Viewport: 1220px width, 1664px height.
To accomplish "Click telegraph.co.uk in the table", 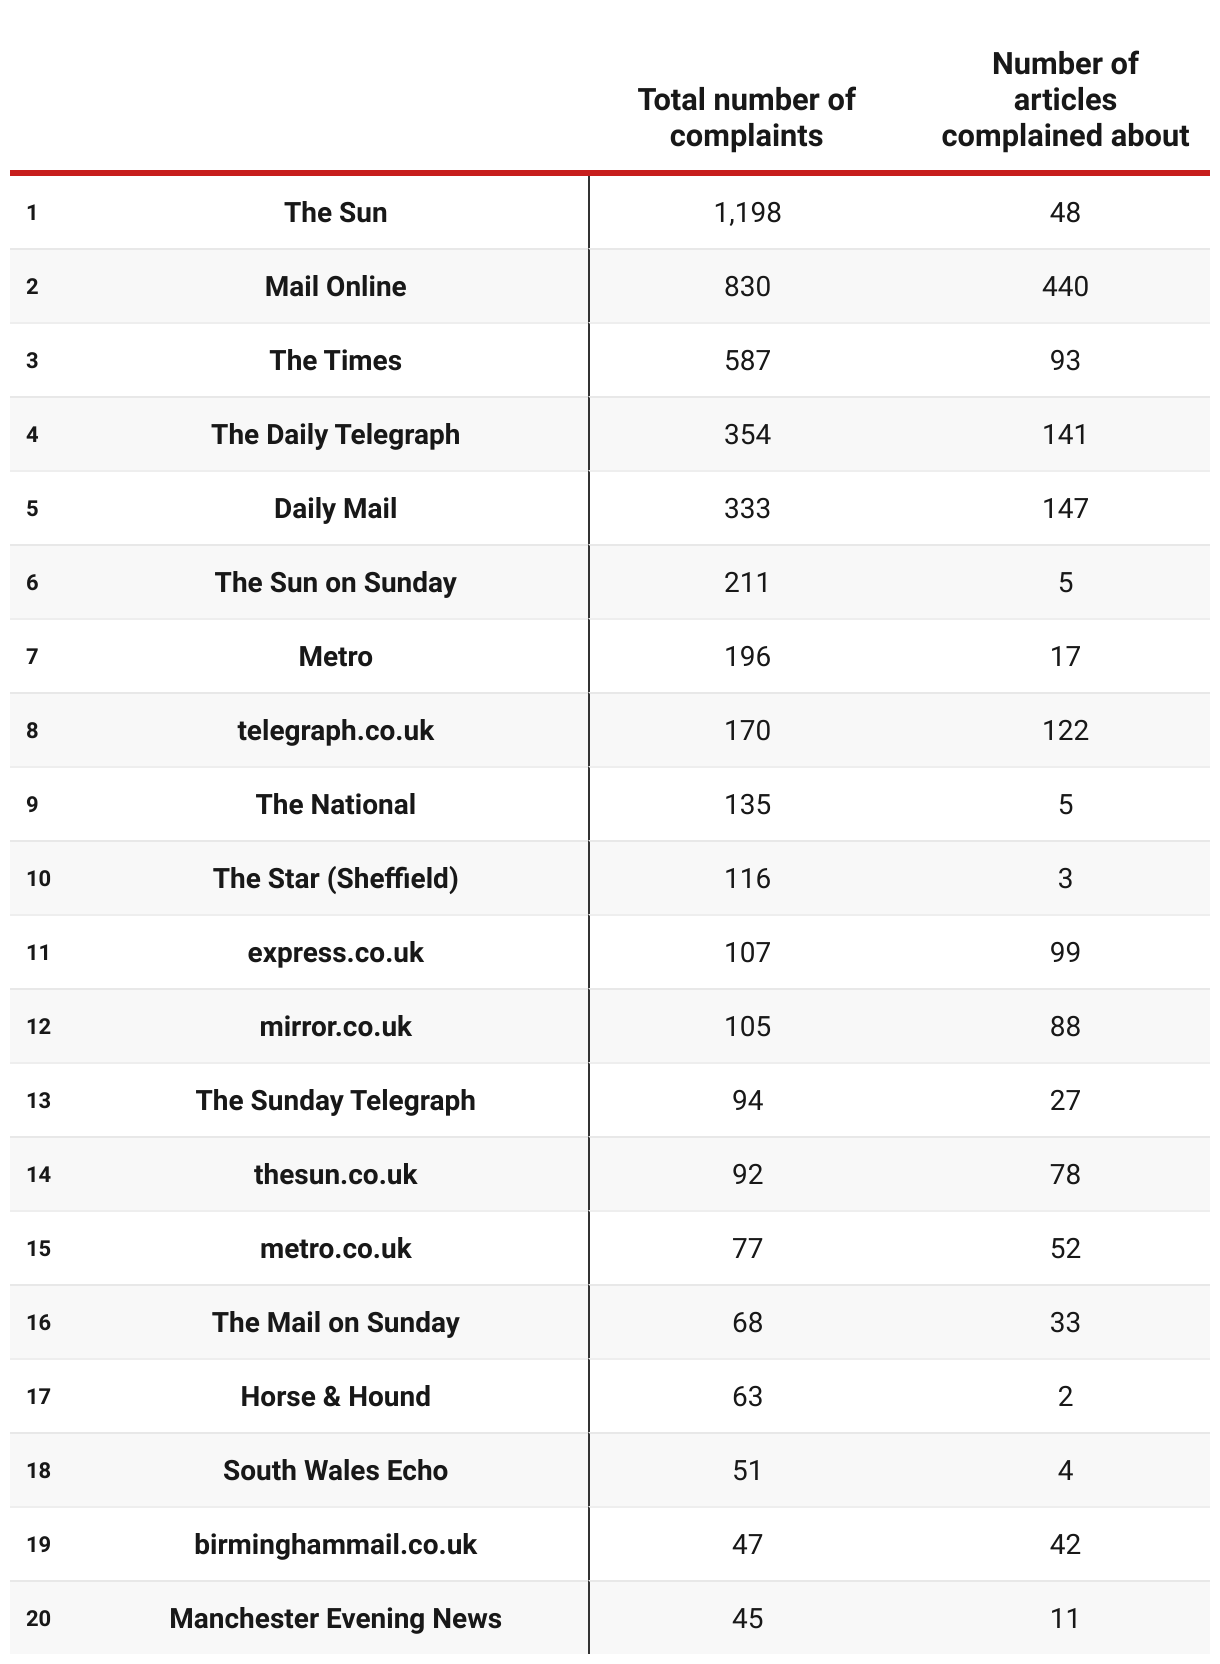I will 335,730.
